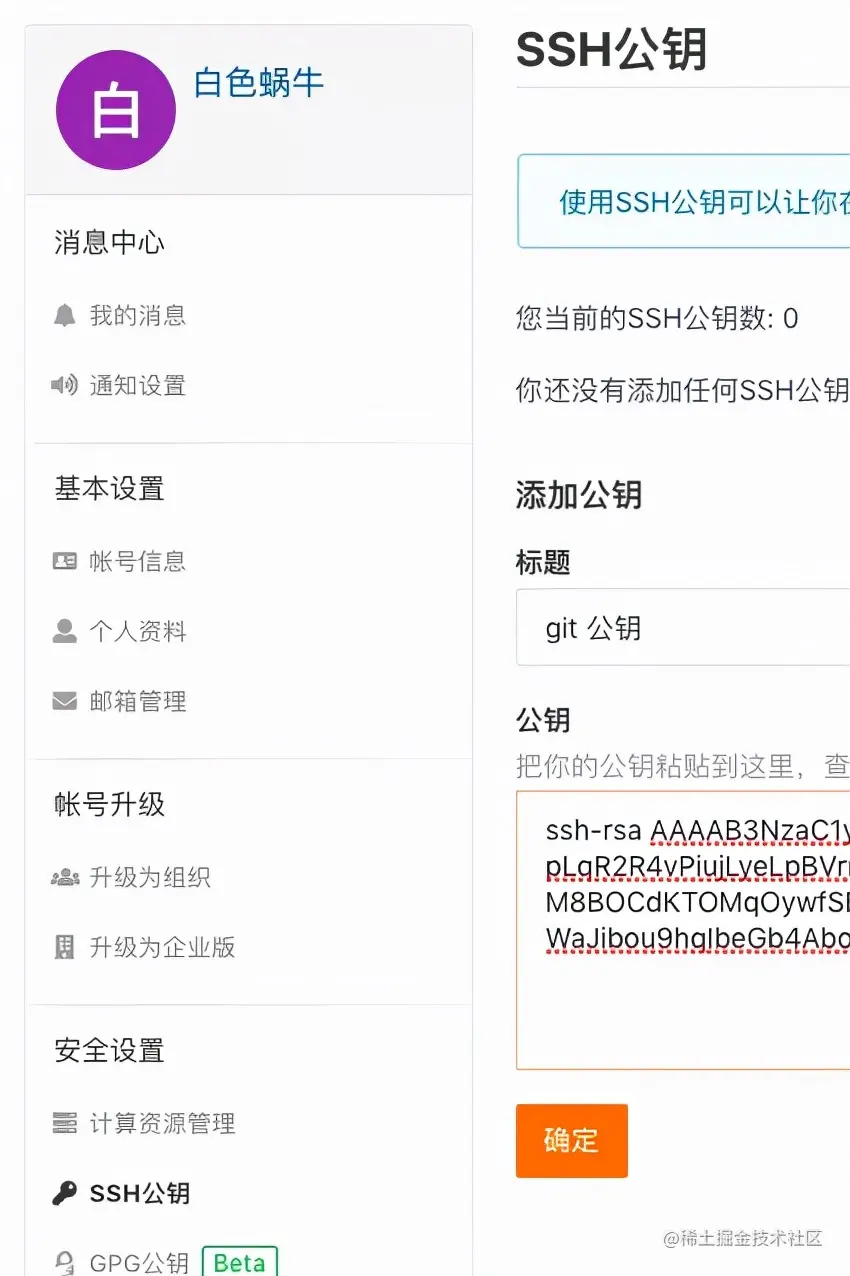Screen dimensions: 850x1276
Task: Select the SSH公钥 sidebar item
Action: [x=140, y=1194]
